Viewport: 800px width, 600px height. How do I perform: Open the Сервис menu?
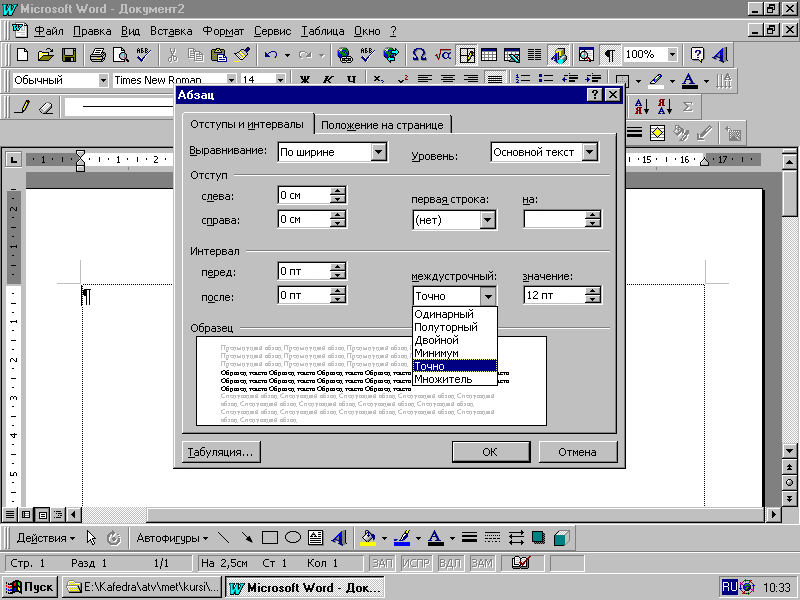click(272, 31)
